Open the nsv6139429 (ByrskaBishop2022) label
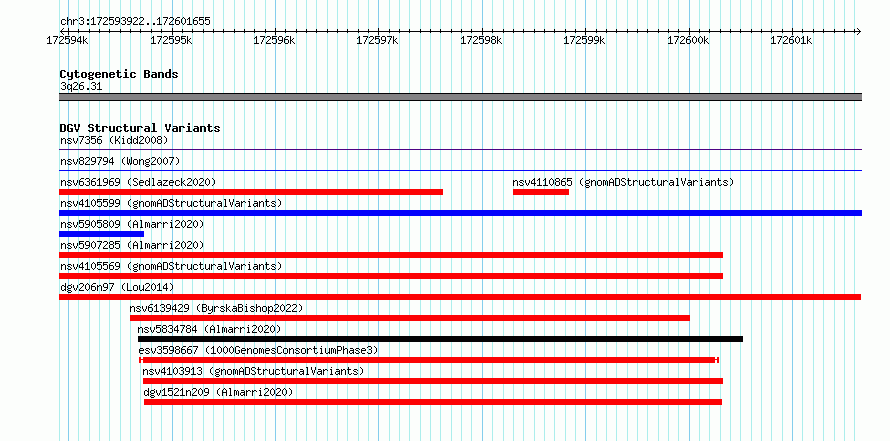Viewport: 890px width, 441px height. click(x=216, y=308)
